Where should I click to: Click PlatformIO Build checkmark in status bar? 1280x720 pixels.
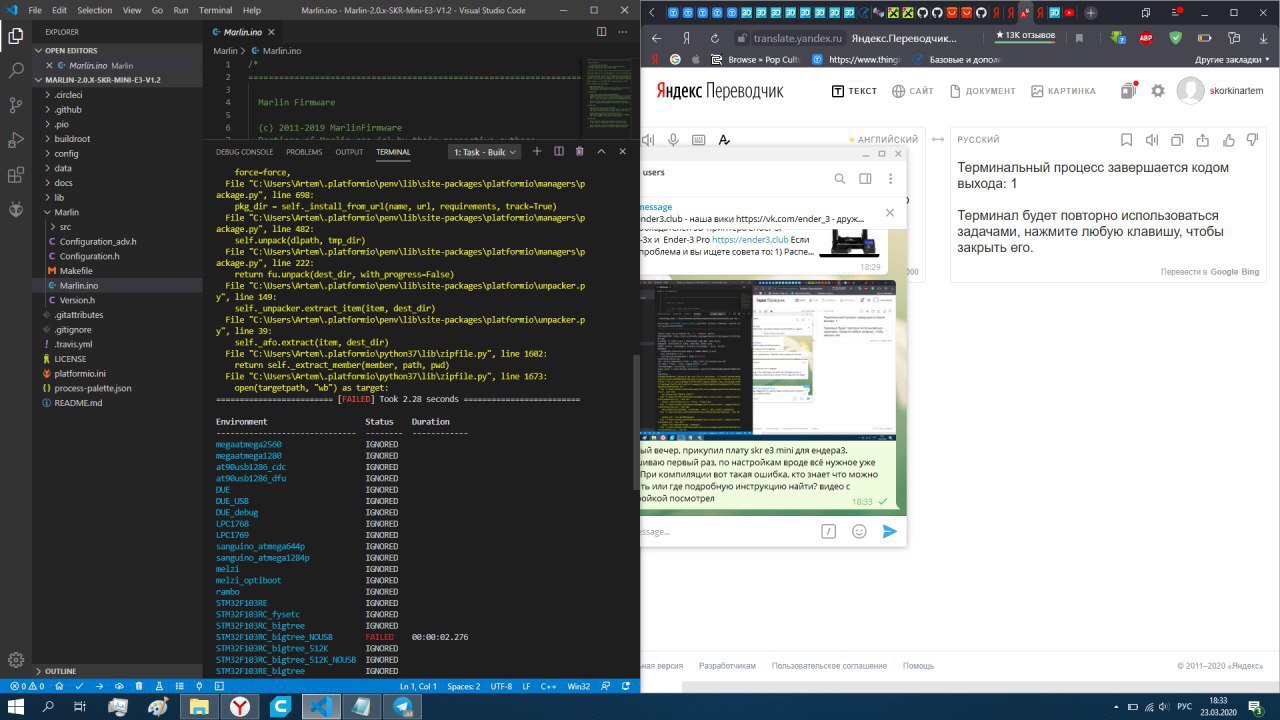coord(77,687)
